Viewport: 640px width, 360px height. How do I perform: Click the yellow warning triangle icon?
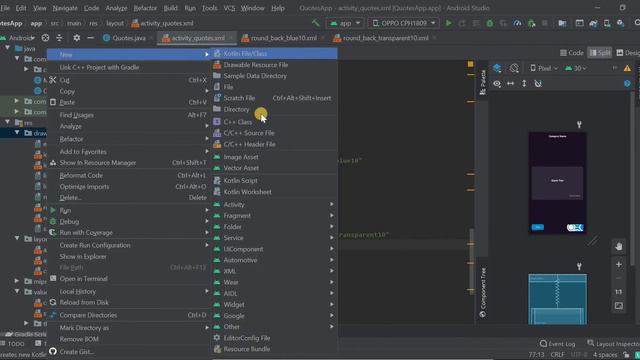point(627,68)
